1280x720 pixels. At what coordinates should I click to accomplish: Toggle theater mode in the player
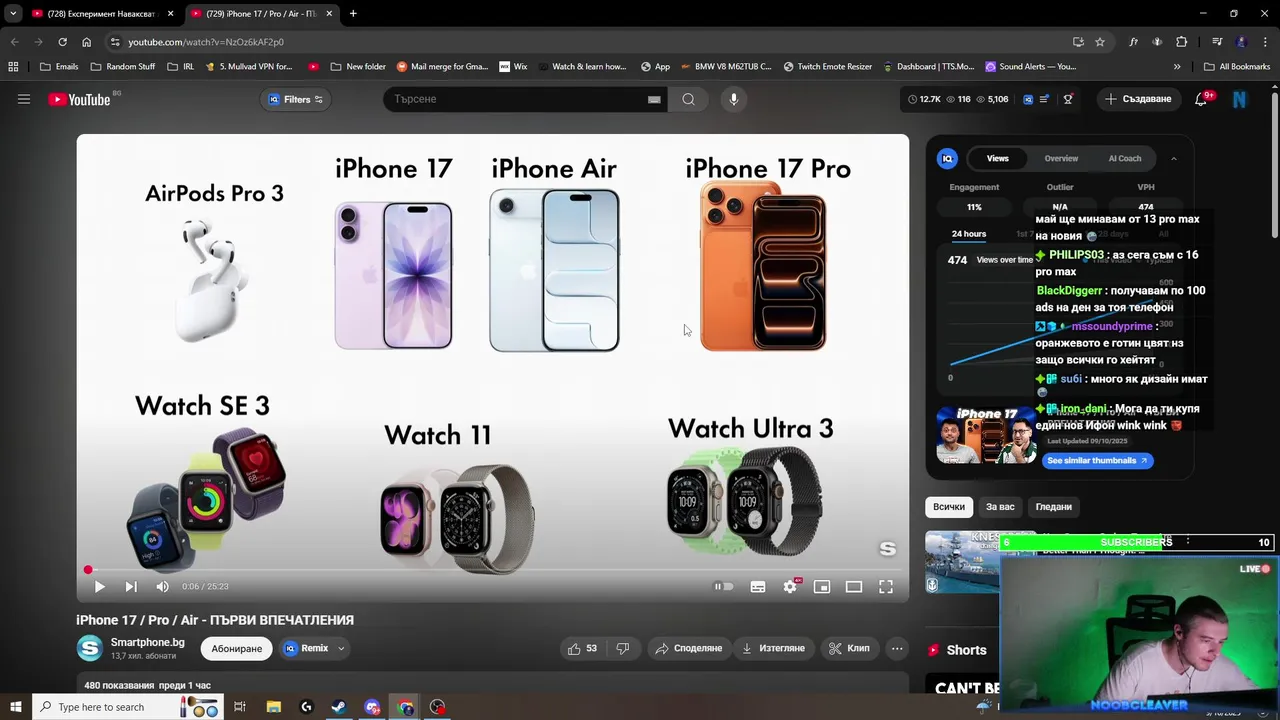pos(854,587)
